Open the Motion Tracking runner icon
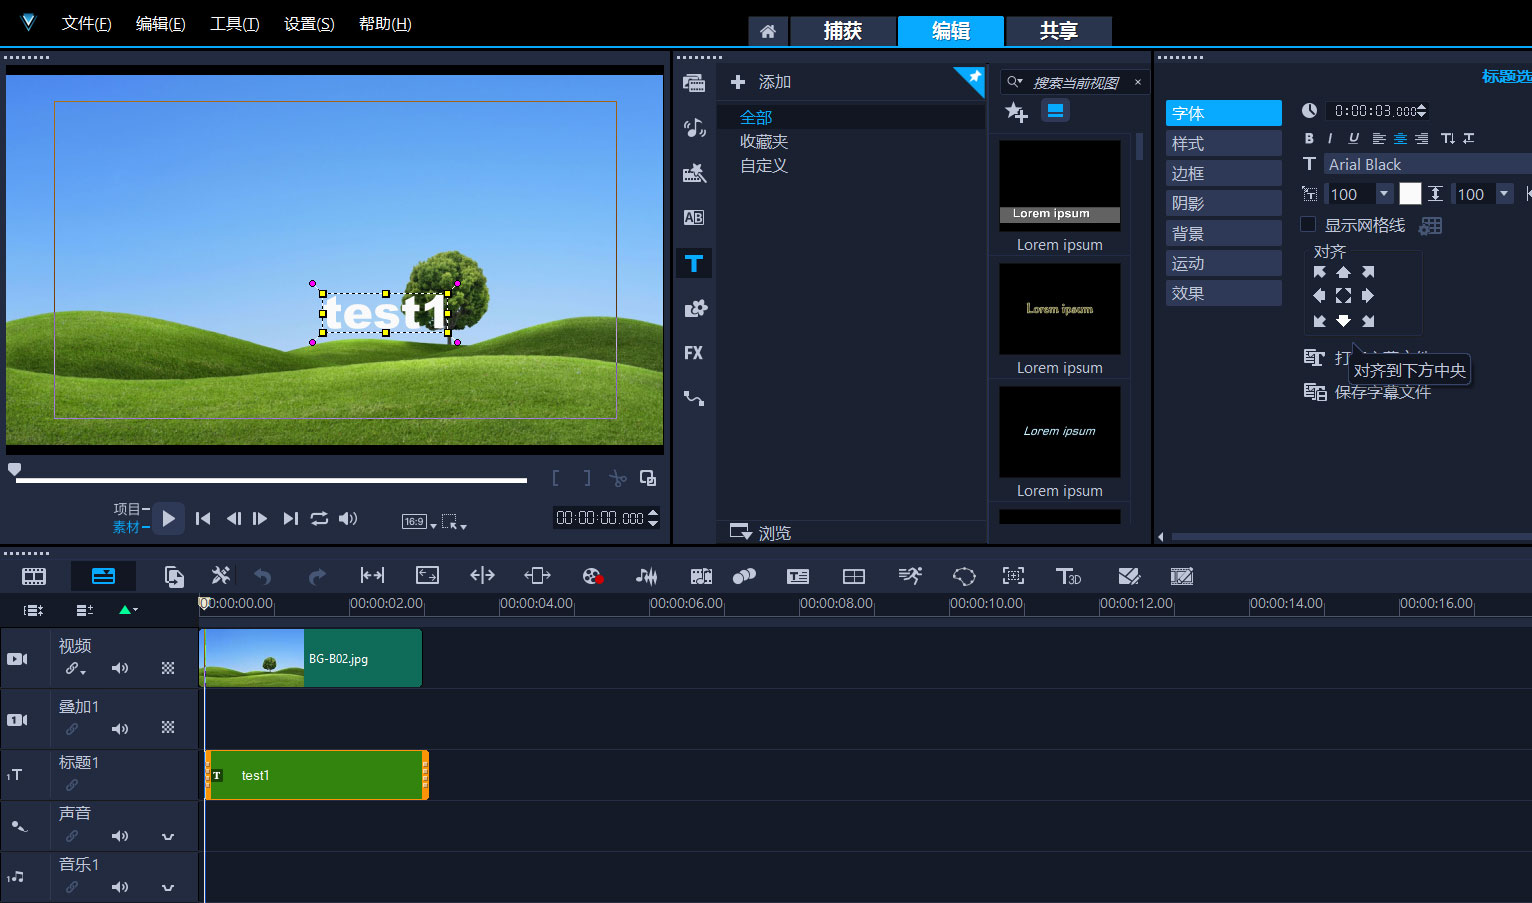 [x=910, y=576]
